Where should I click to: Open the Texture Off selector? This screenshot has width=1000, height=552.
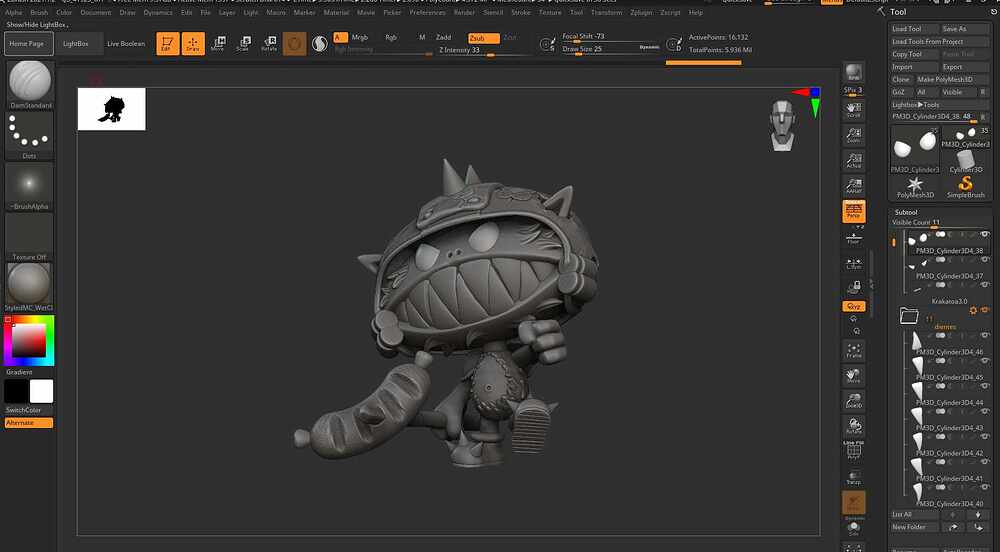(29, 237)
